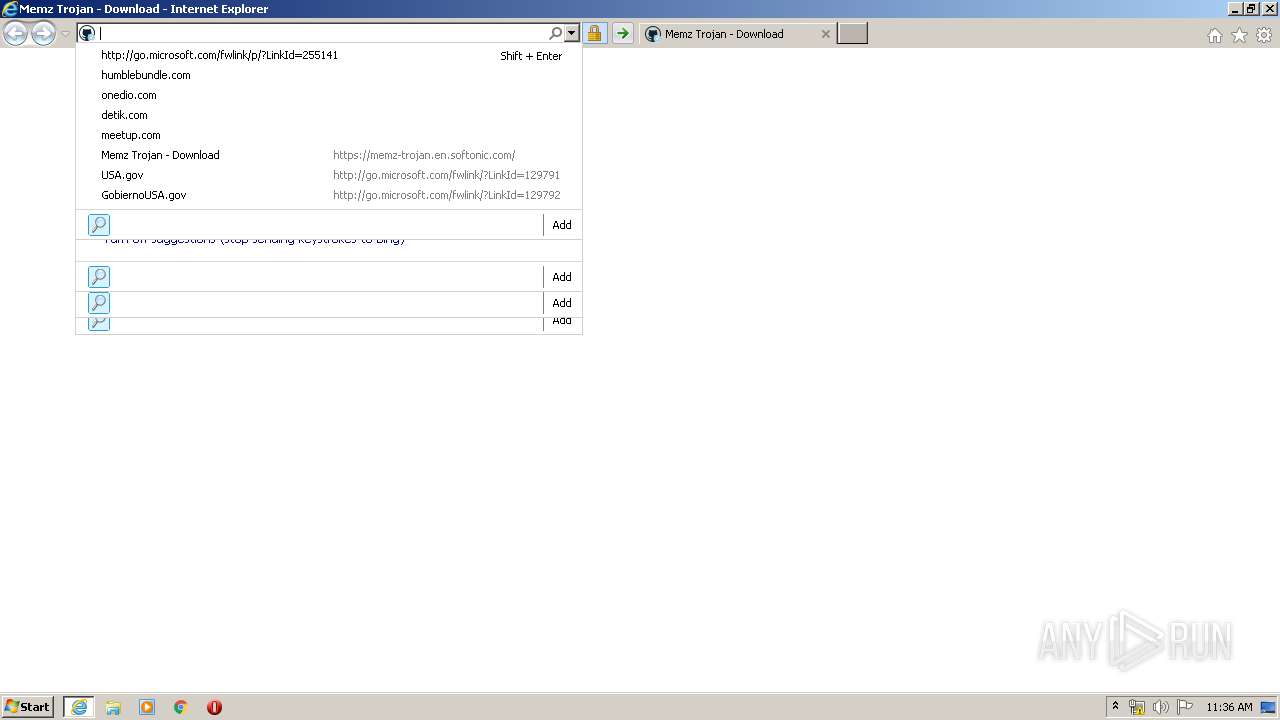Open Windows Explorer folder from the taskbar
1280x720 pixels.
113,707
